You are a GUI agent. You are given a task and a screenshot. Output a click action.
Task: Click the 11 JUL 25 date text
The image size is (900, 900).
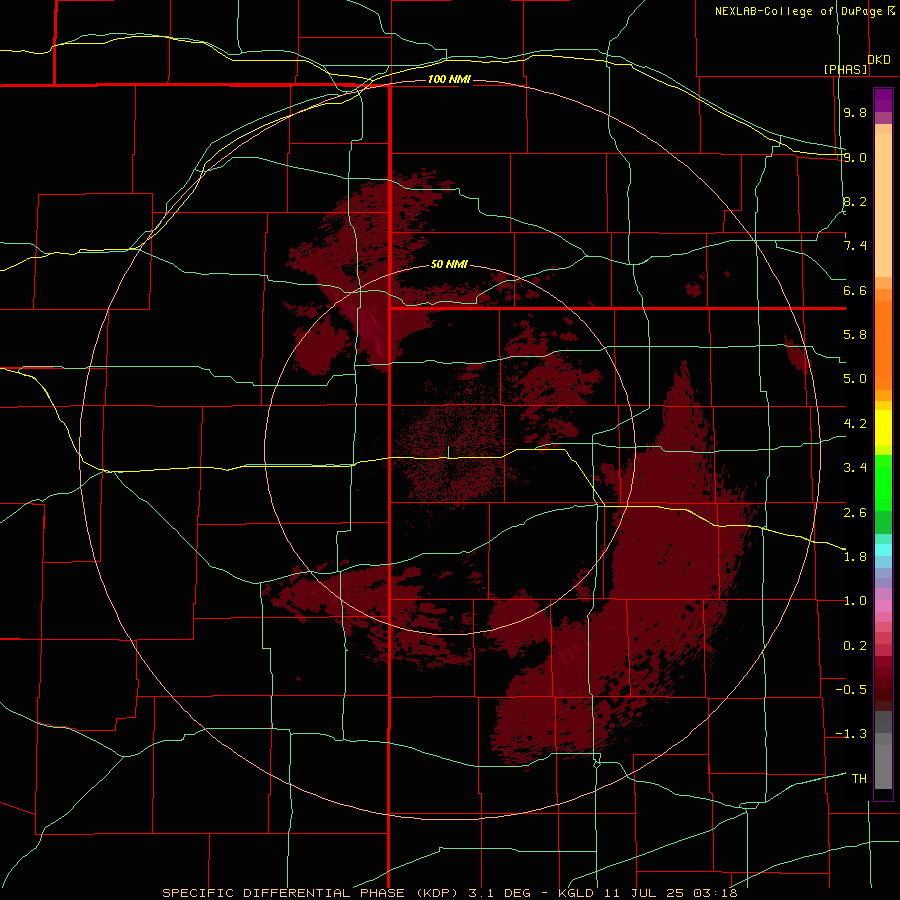[644, 893]
